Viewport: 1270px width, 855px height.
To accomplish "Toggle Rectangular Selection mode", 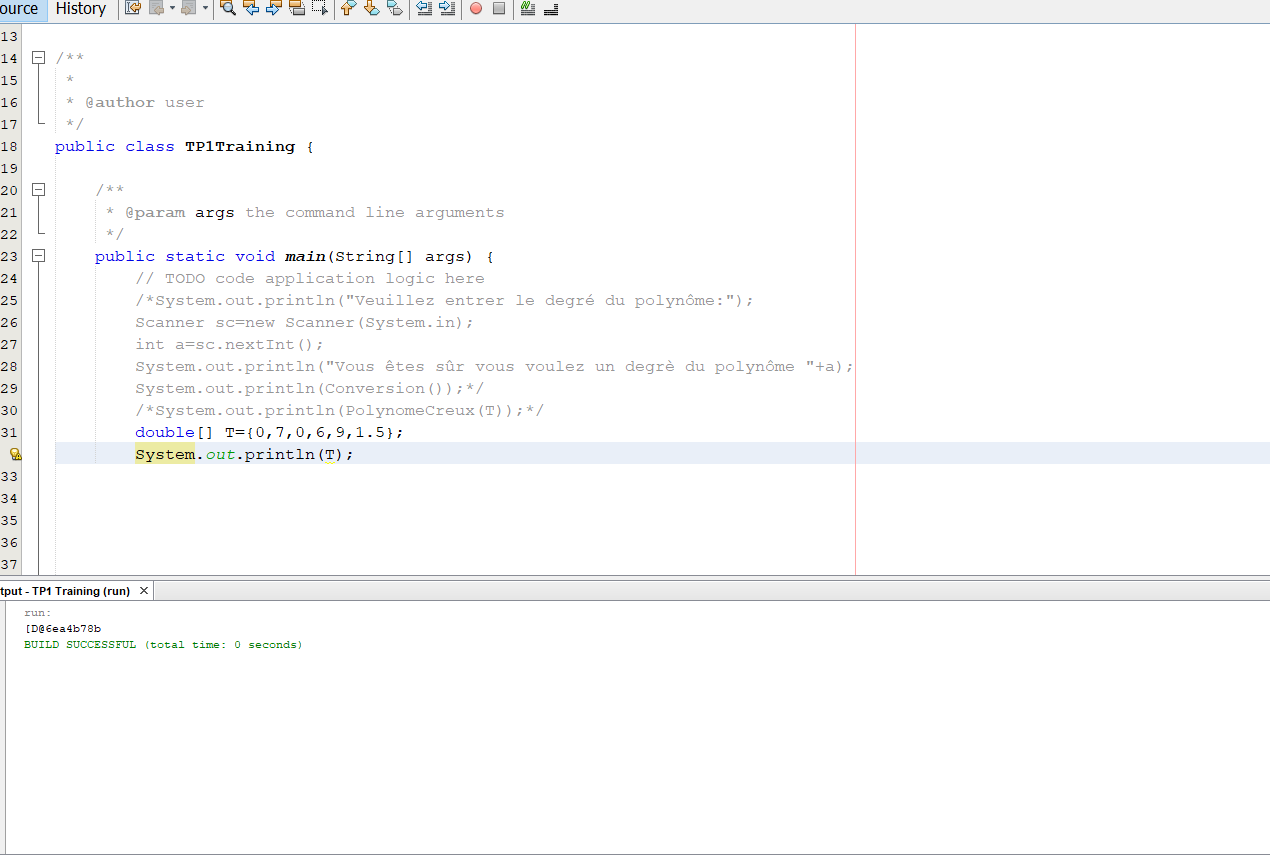I will 320,9.
